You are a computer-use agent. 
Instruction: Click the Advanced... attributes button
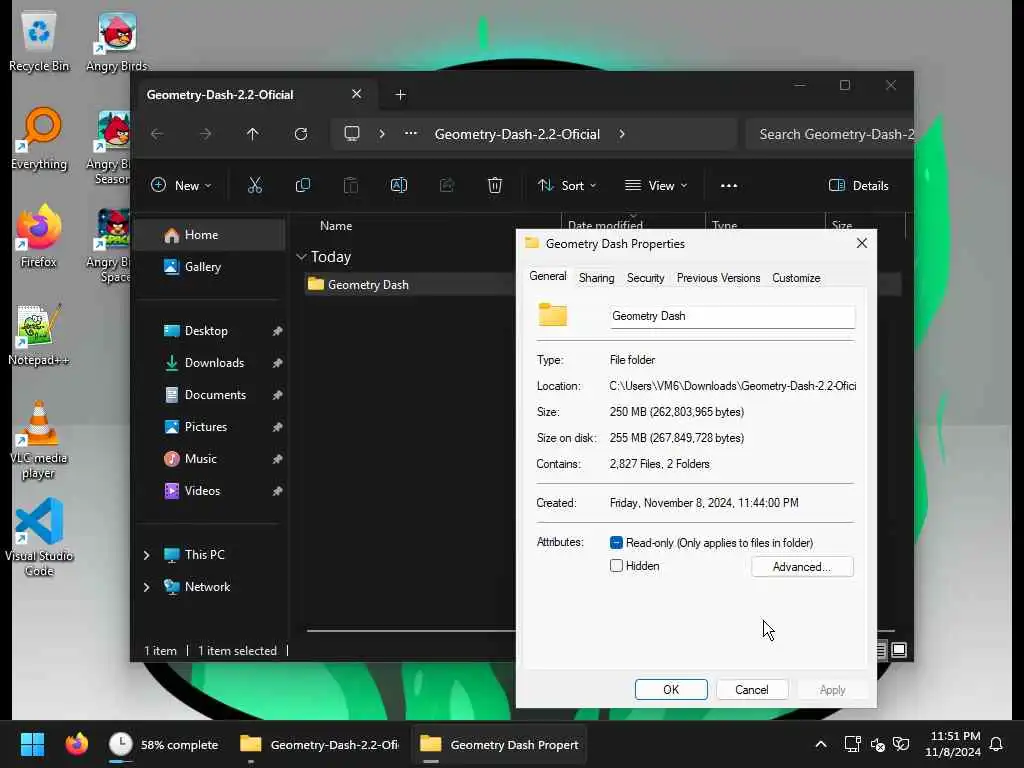point(802,567)
